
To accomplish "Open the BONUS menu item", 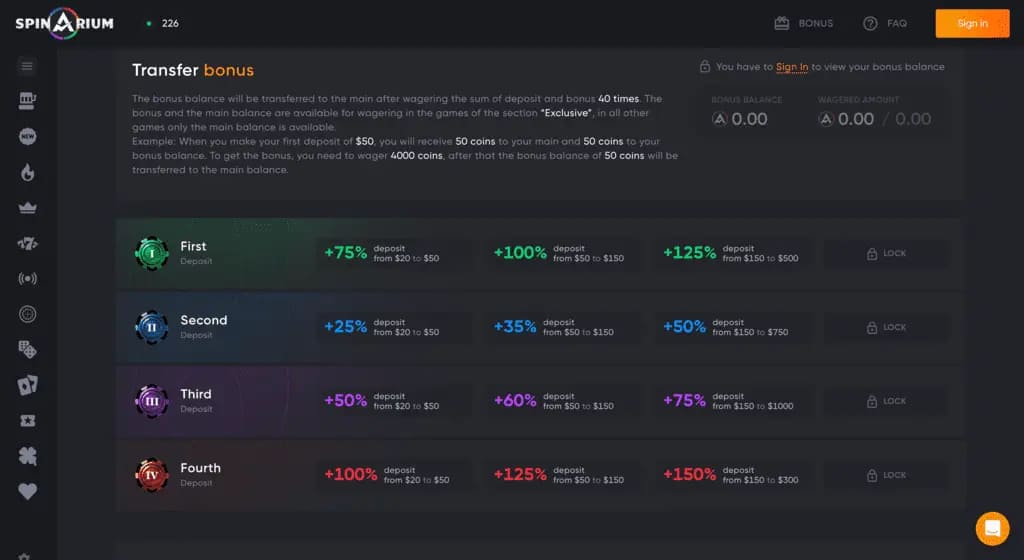I will 803,23.
